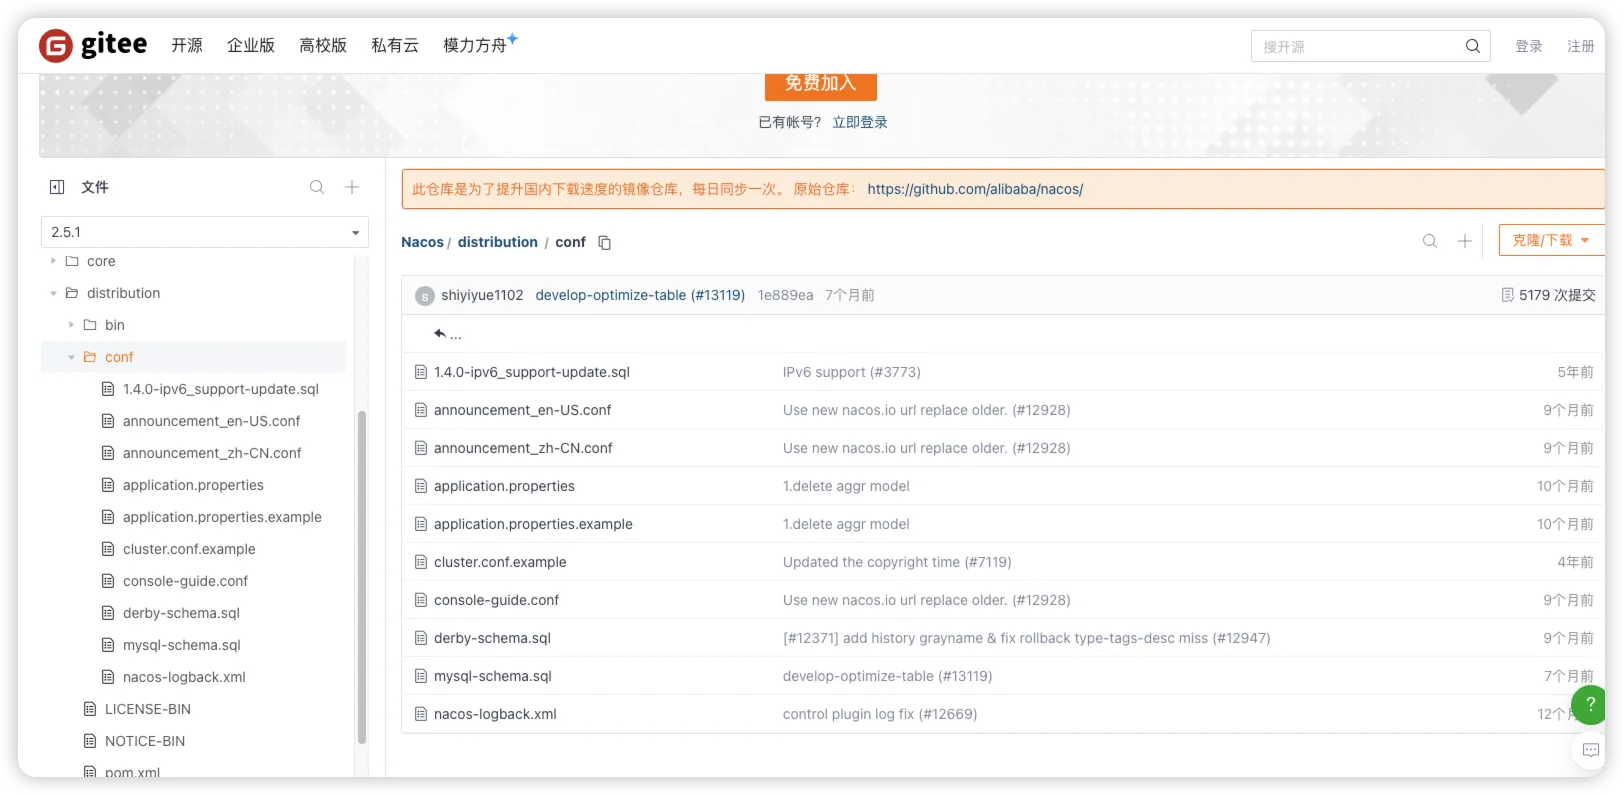
Task: Open the github.com/alibaba/nacos link
Action: pyautogui.click(x=975, y=189)
